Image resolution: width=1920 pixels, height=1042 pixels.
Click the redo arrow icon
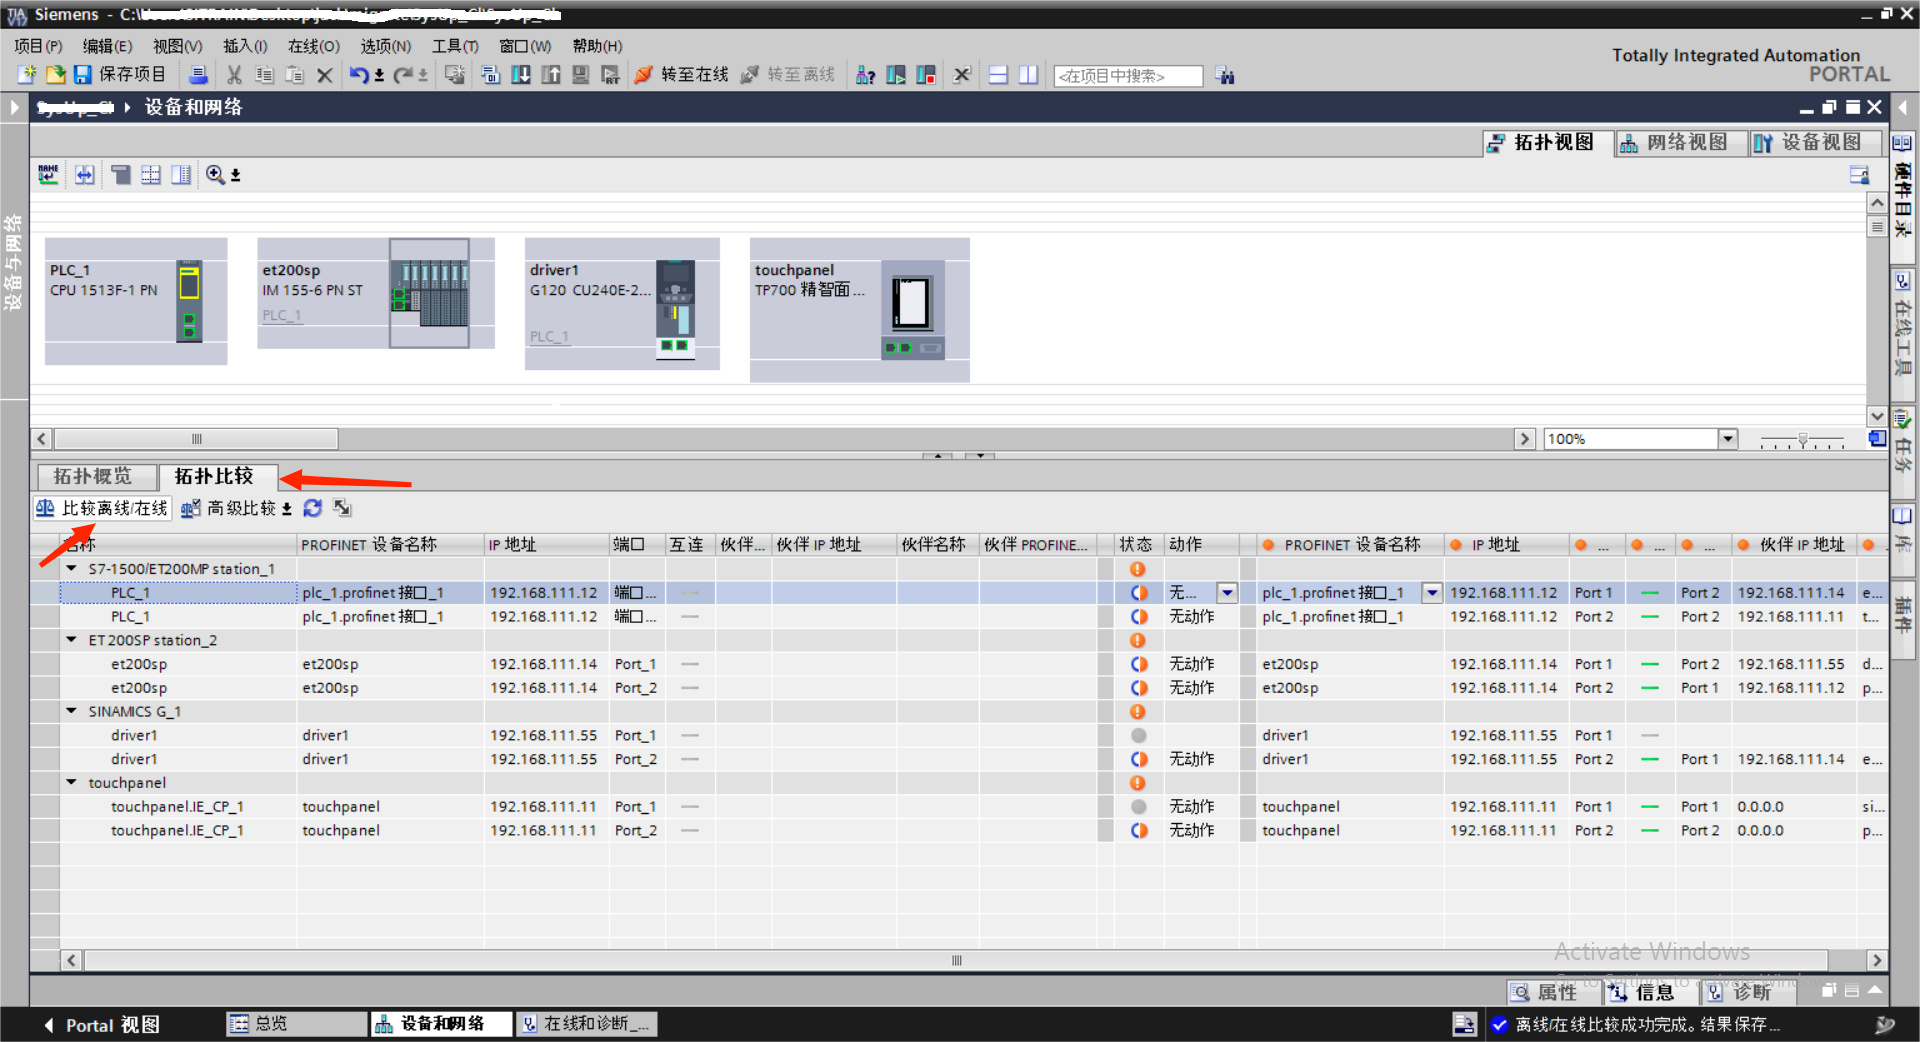(x=403, y=75)
